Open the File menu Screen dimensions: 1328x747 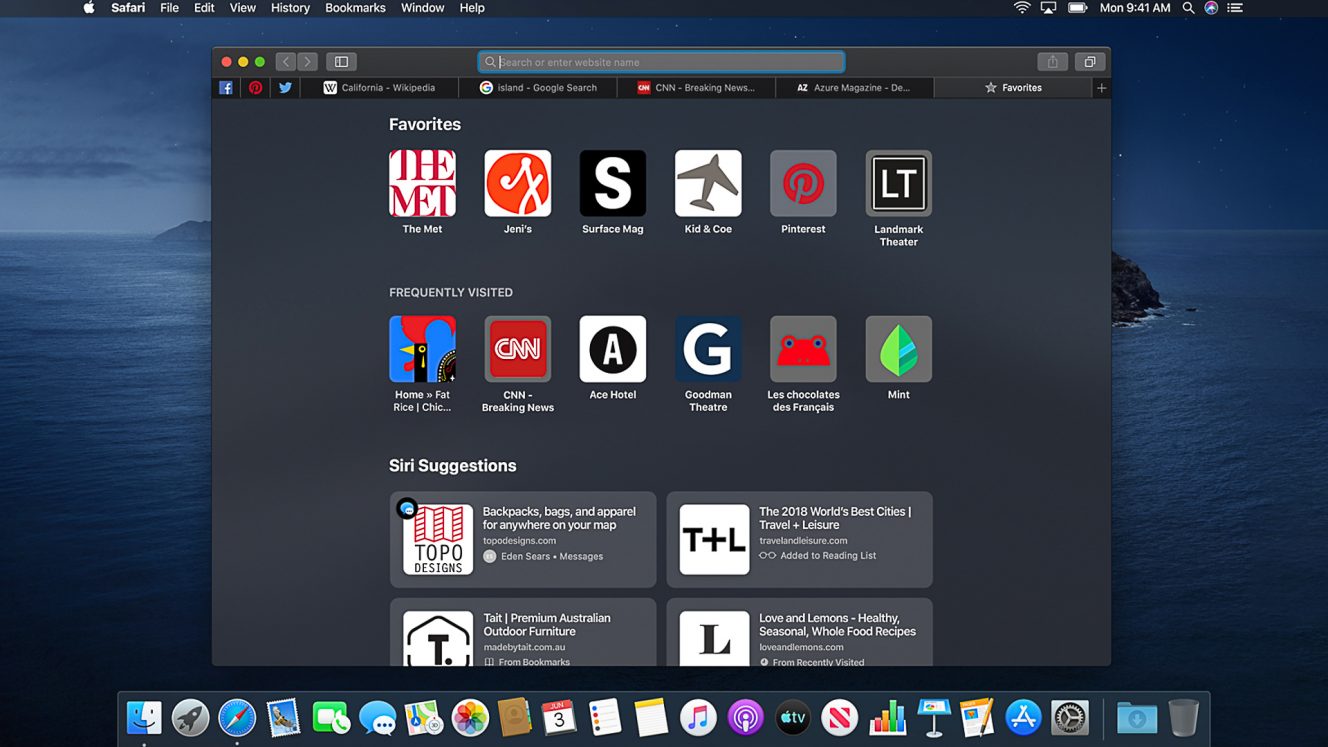170,8
